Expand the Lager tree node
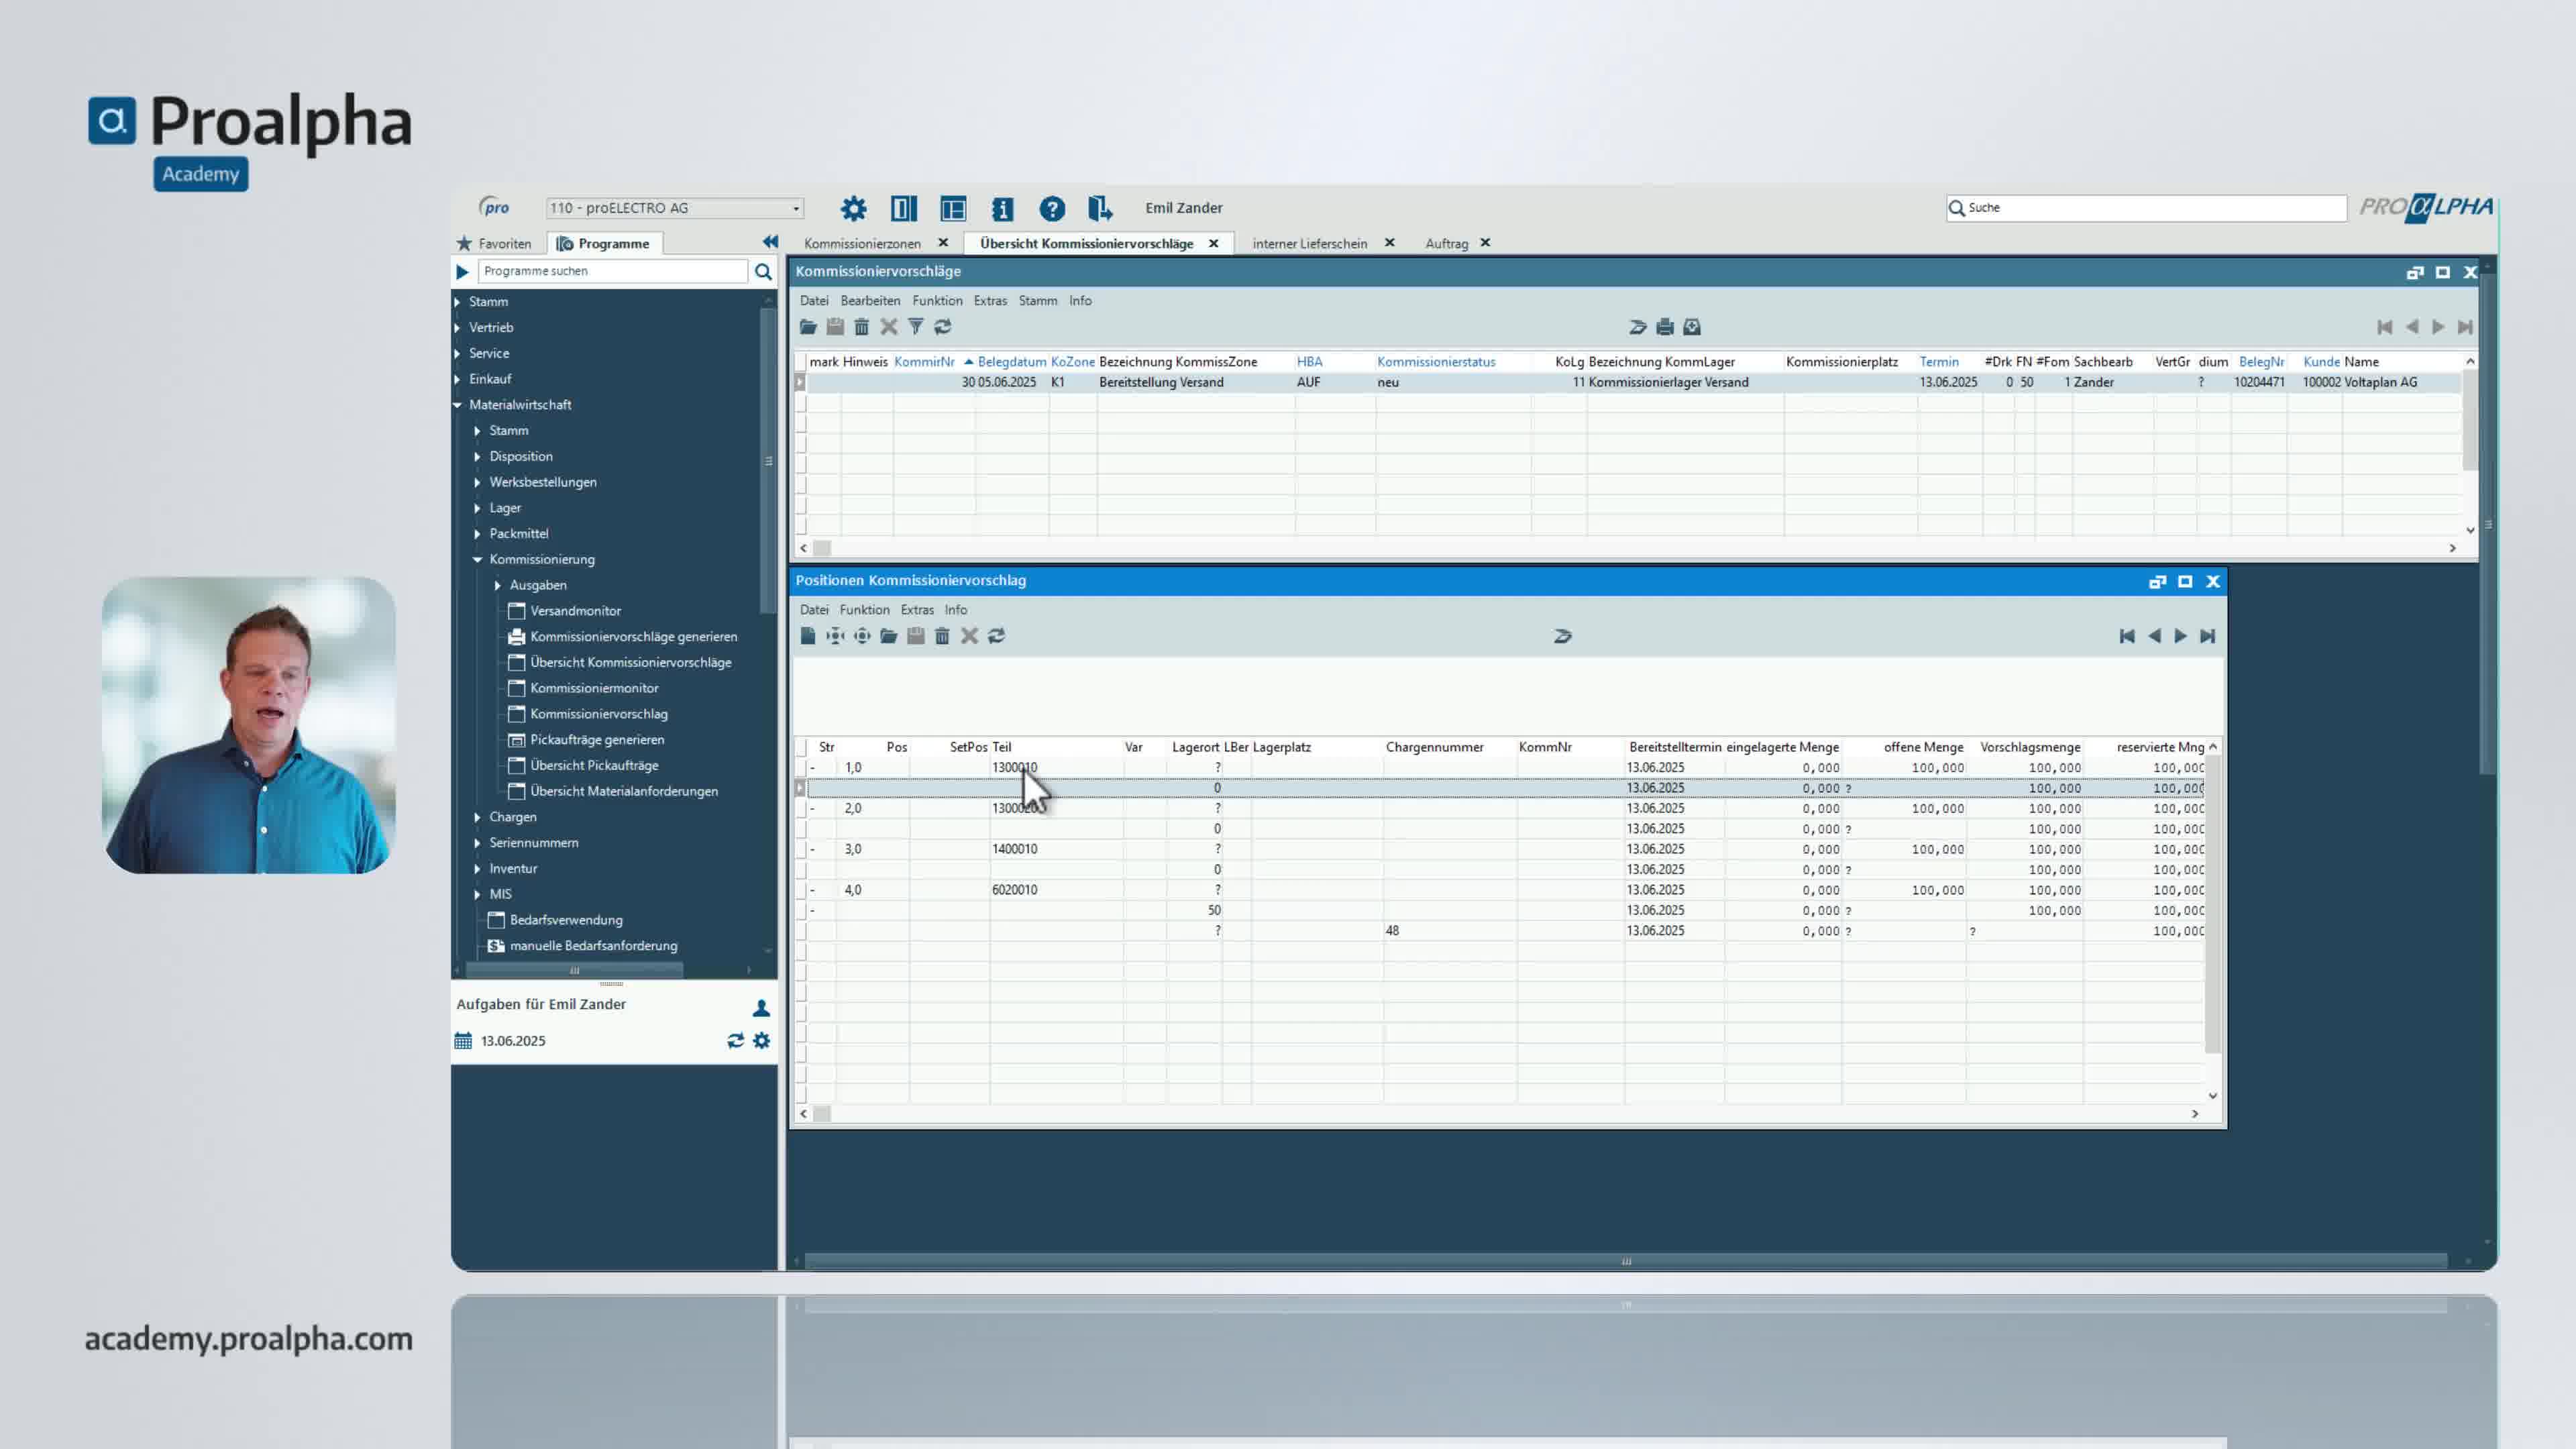Screen dimensions: 2576x1449 pos(477,508)
